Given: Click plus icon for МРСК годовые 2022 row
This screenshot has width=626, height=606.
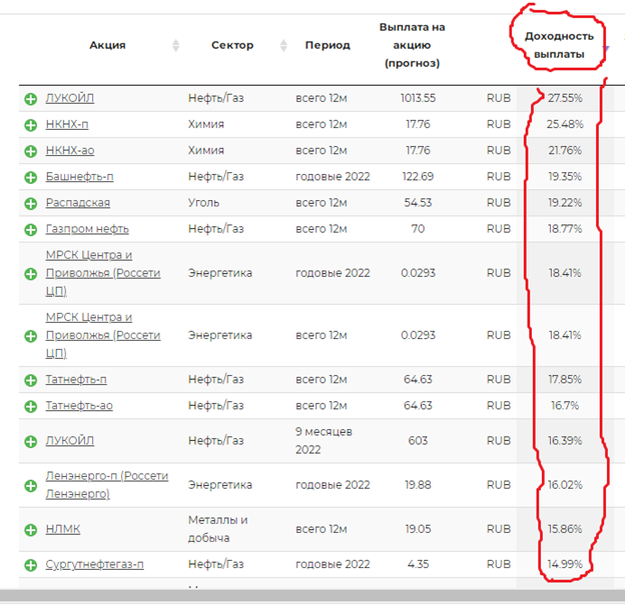Looking at the screenshot, I should 31,274.
